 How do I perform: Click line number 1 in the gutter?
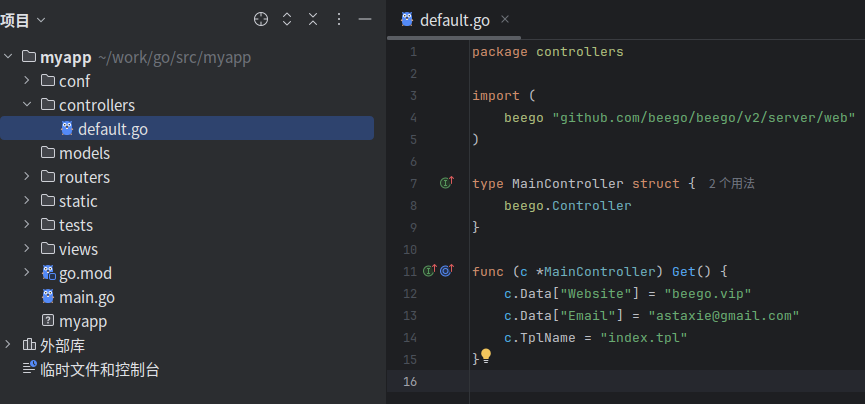[x=414, y=52]
